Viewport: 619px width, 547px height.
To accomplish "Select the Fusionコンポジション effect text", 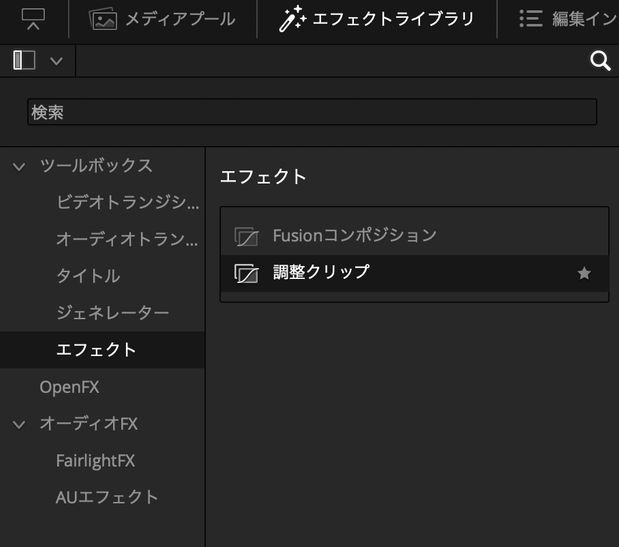I will tap(355, 236).
